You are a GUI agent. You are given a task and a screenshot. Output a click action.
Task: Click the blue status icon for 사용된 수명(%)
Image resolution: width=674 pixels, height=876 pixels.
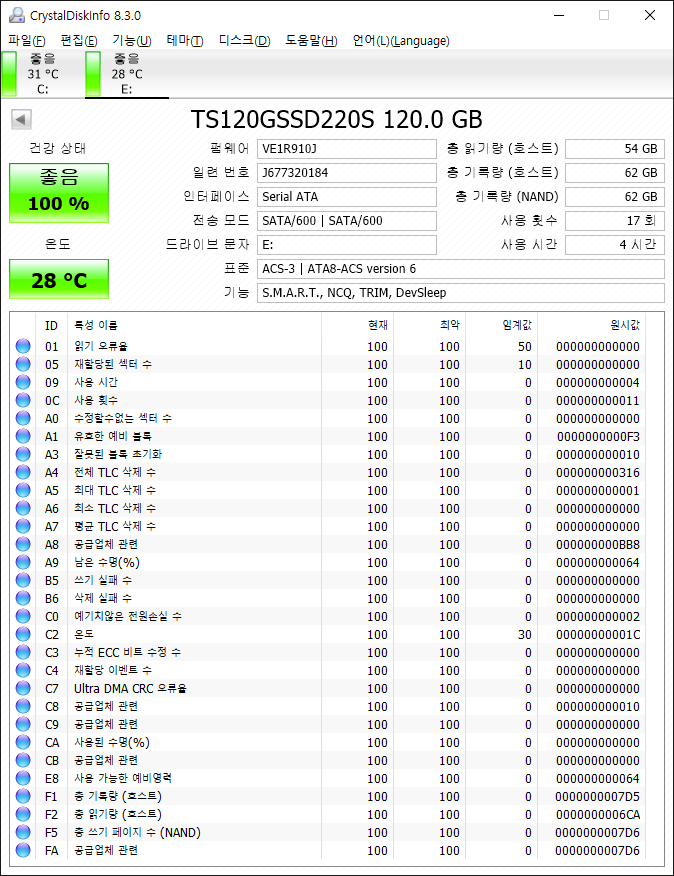click(x=23, y=743)
